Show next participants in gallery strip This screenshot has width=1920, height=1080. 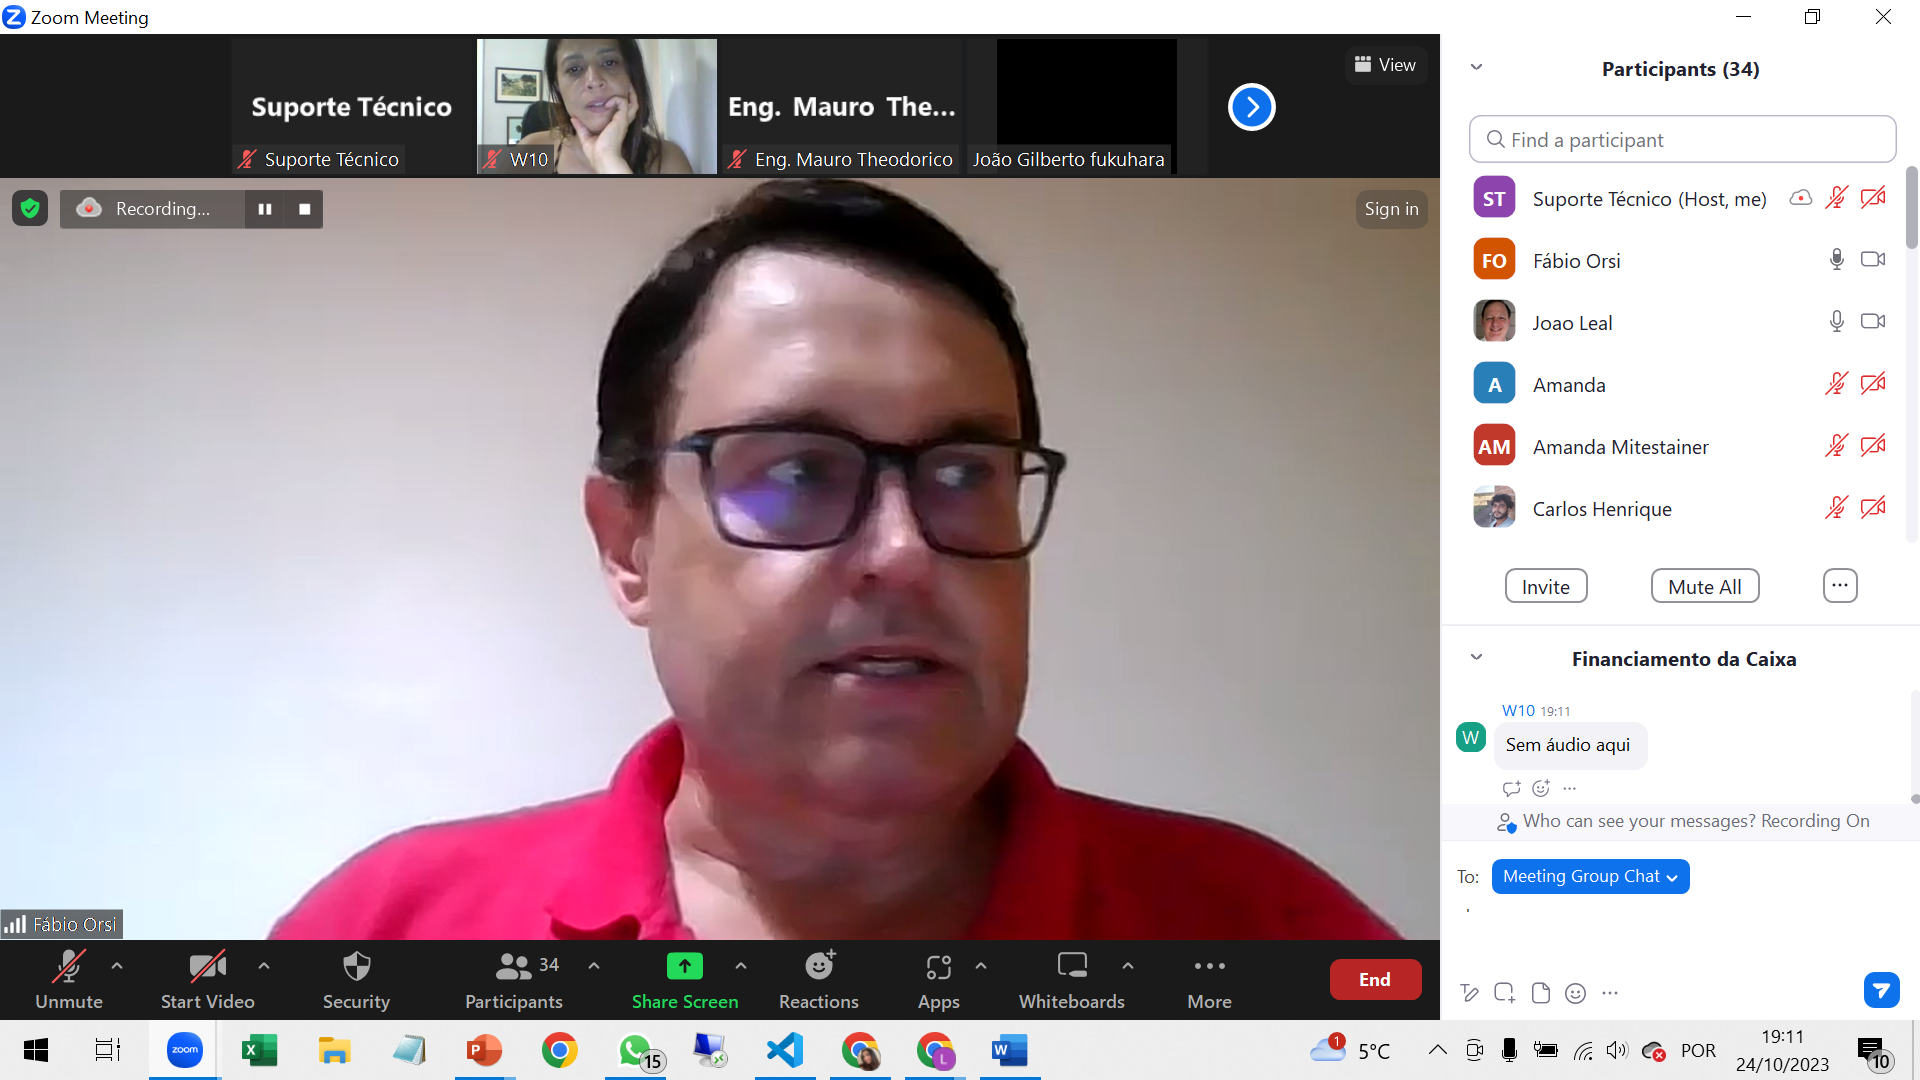(1251, 107)
